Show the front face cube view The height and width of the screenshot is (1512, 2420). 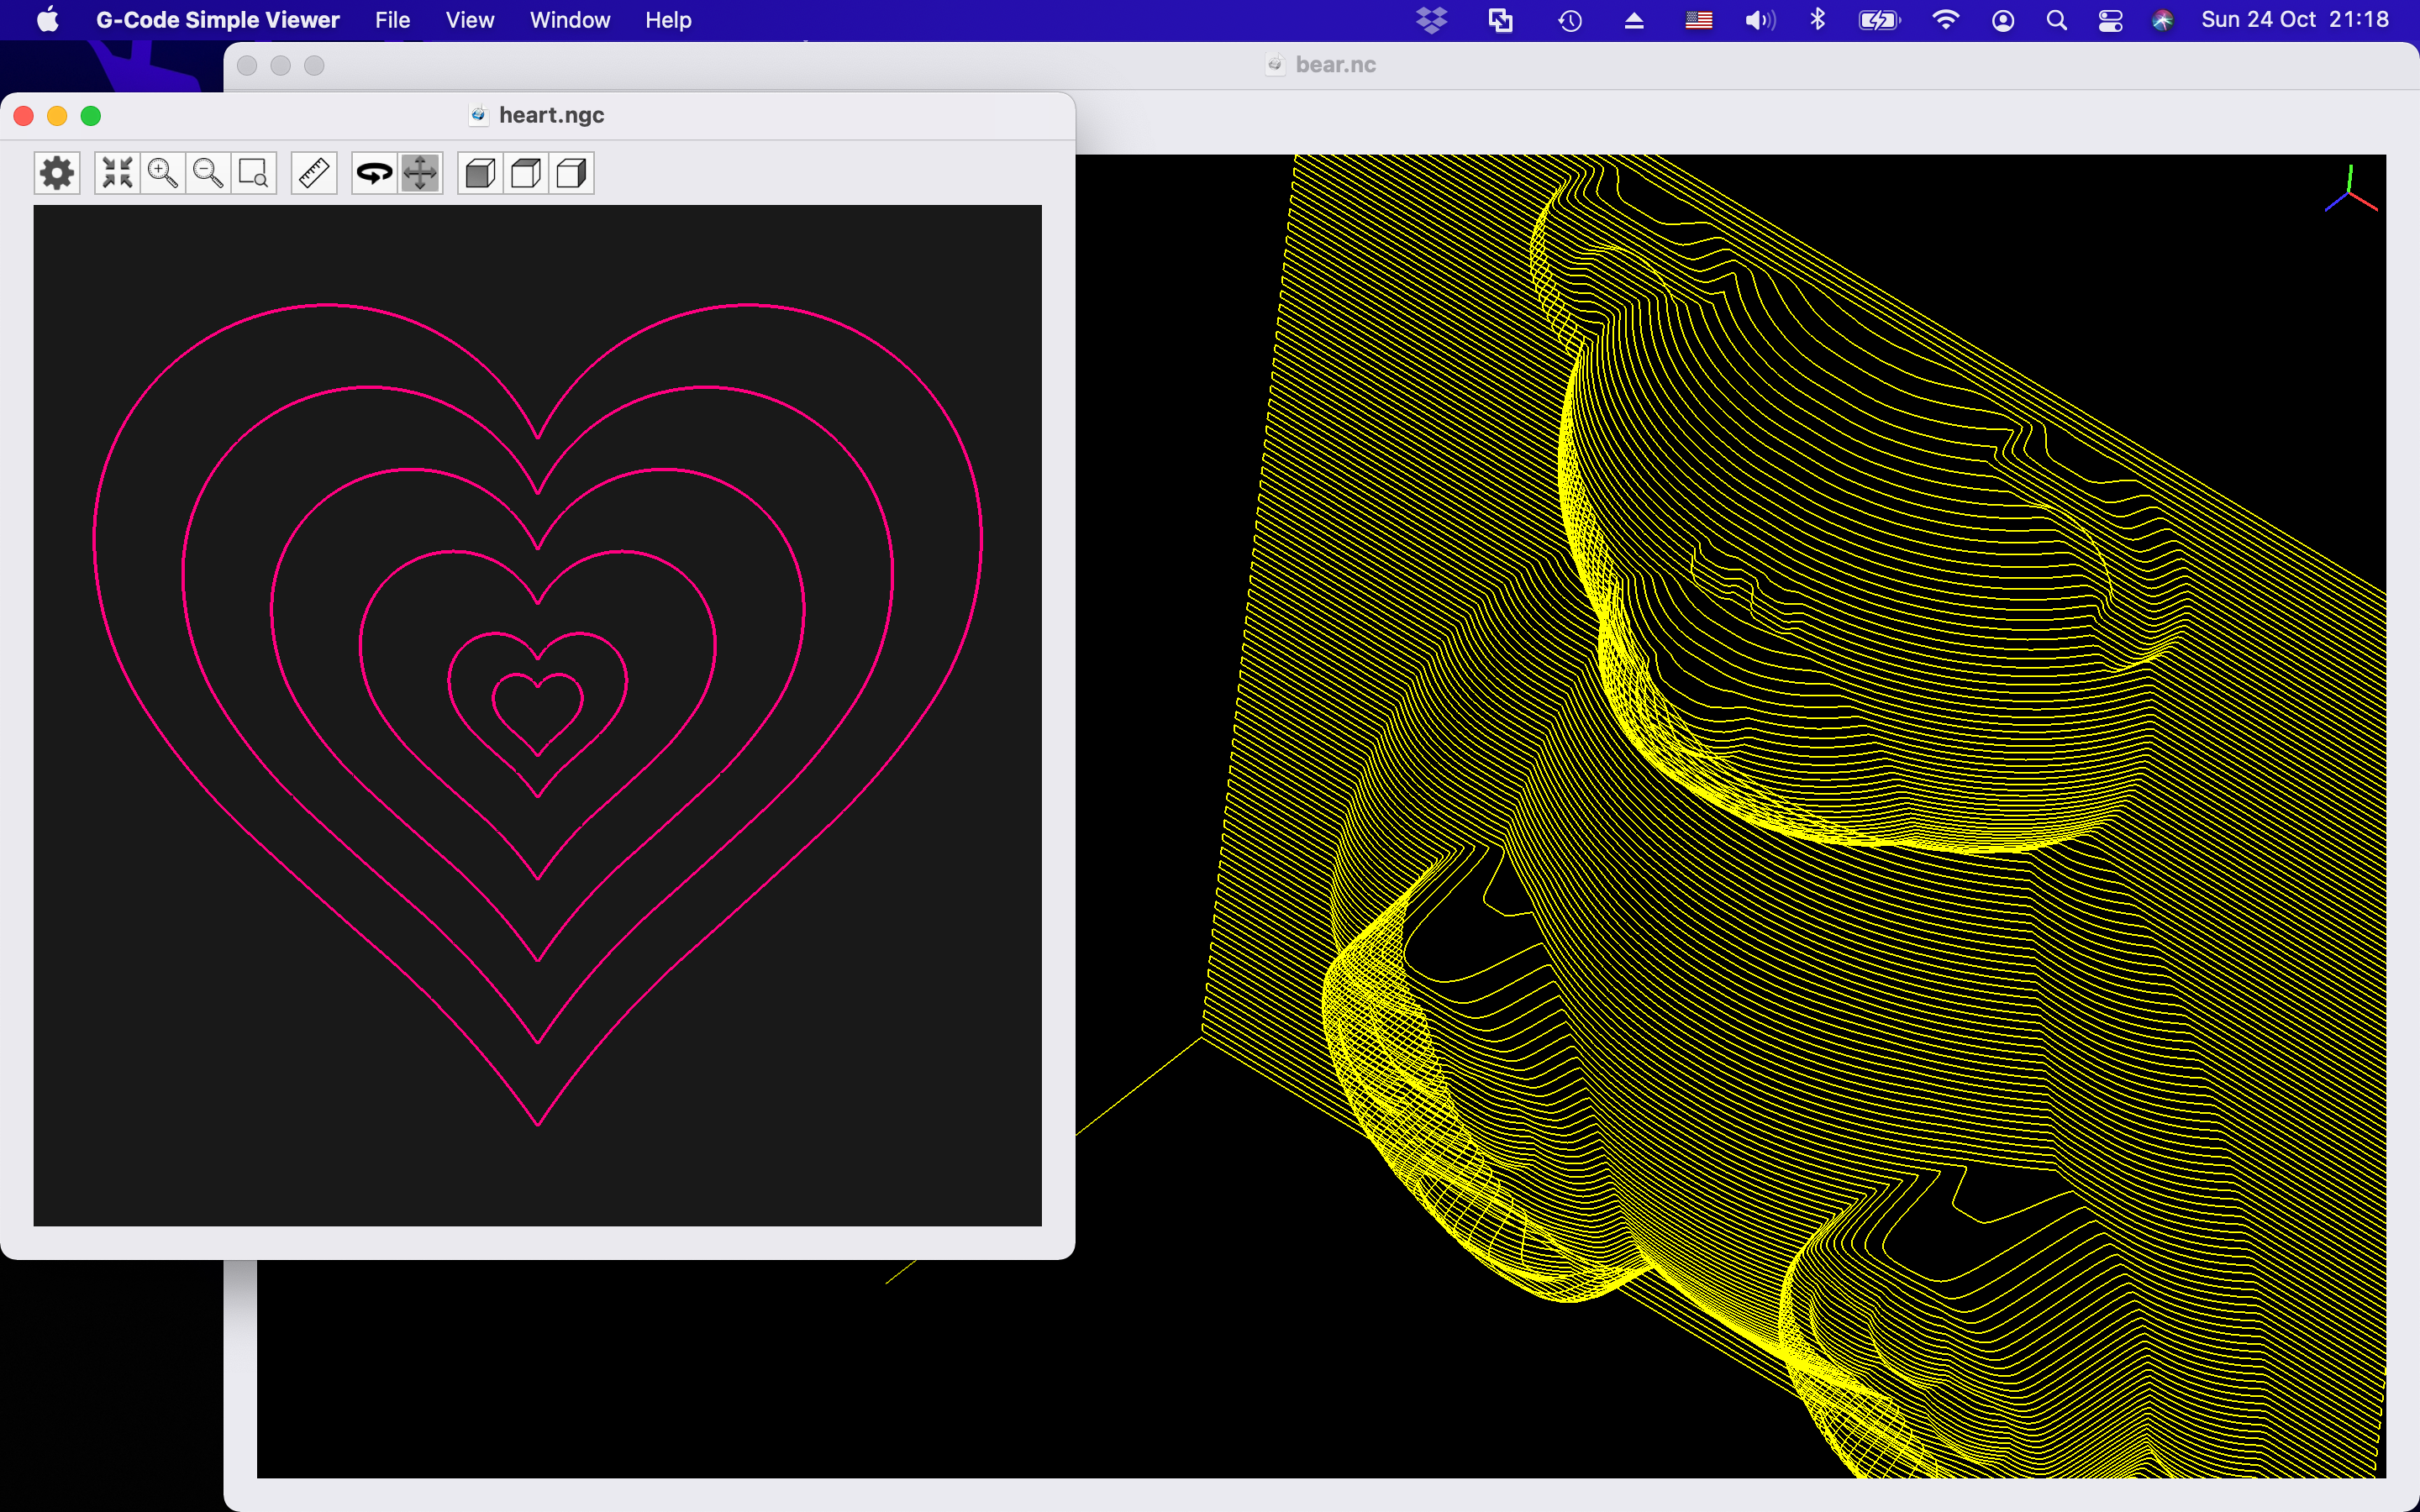pos(480,173)
